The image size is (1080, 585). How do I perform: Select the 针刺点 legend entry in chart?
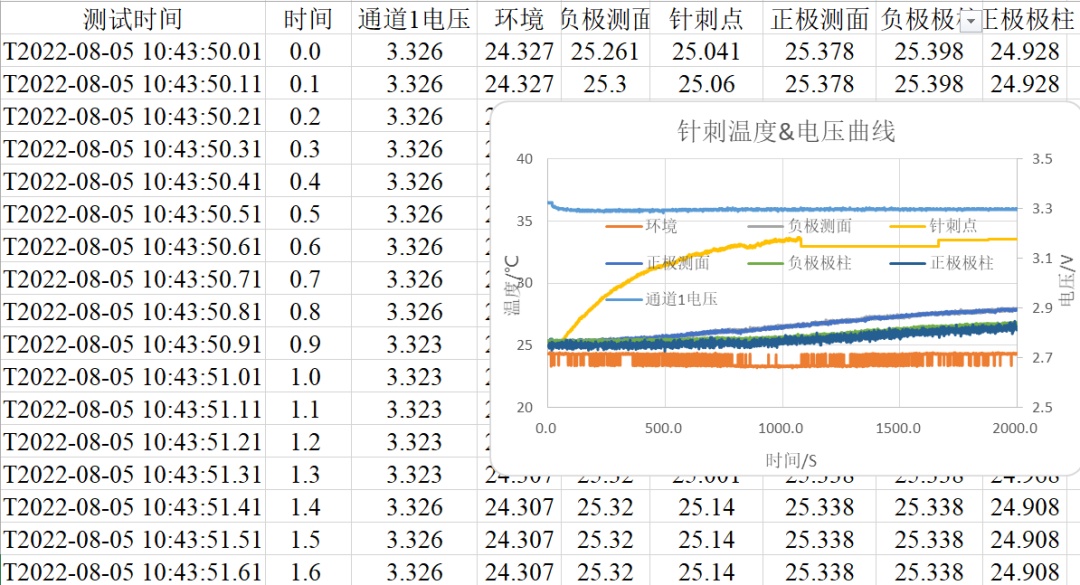click(x=953, y=227)
